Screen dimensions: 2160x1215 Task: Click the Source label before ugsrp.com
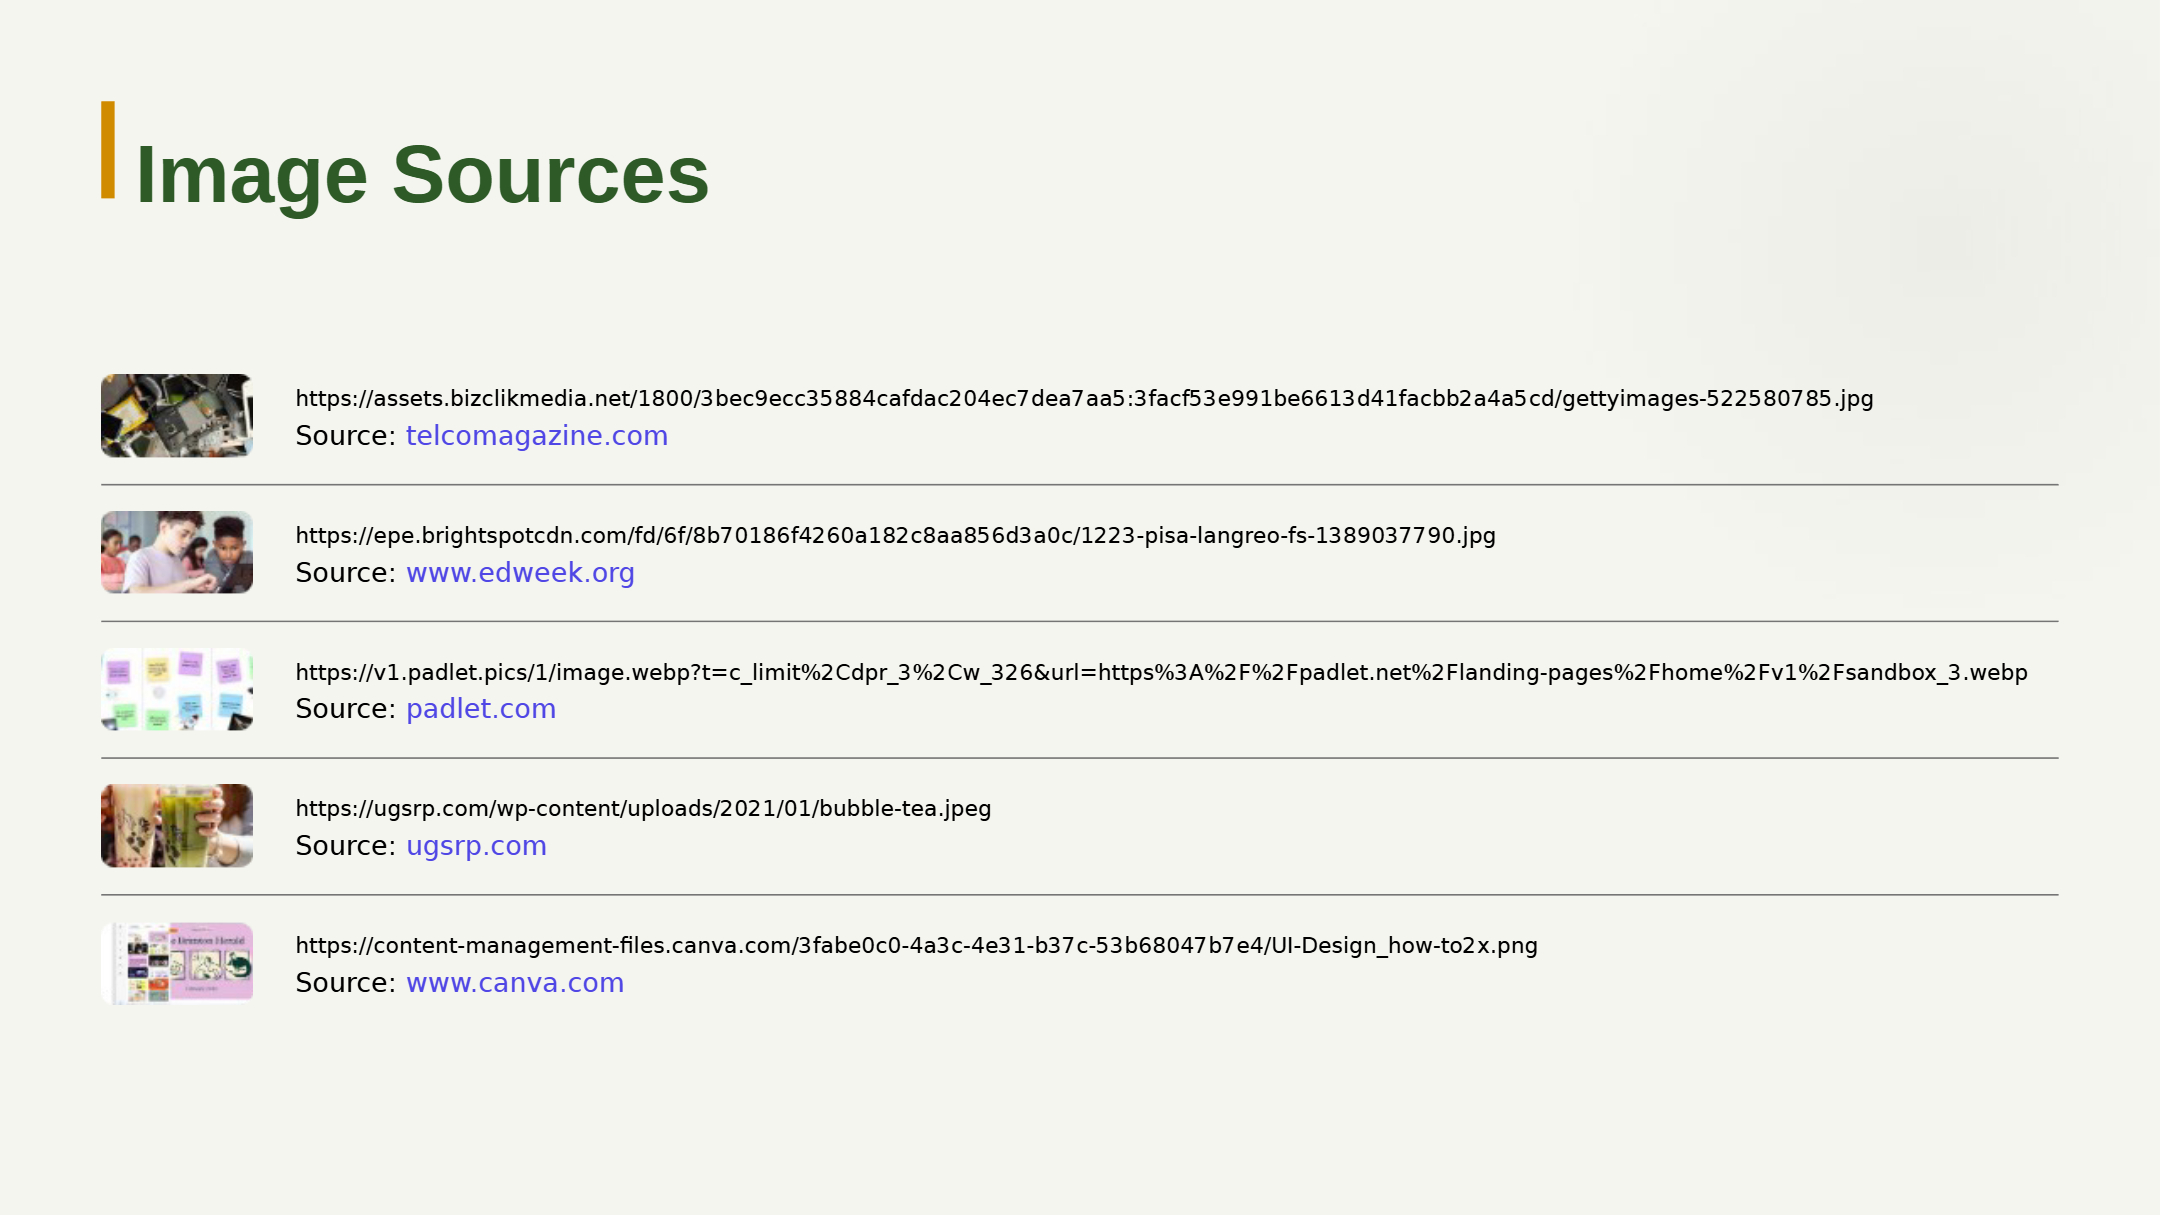[x=346, y=846]
